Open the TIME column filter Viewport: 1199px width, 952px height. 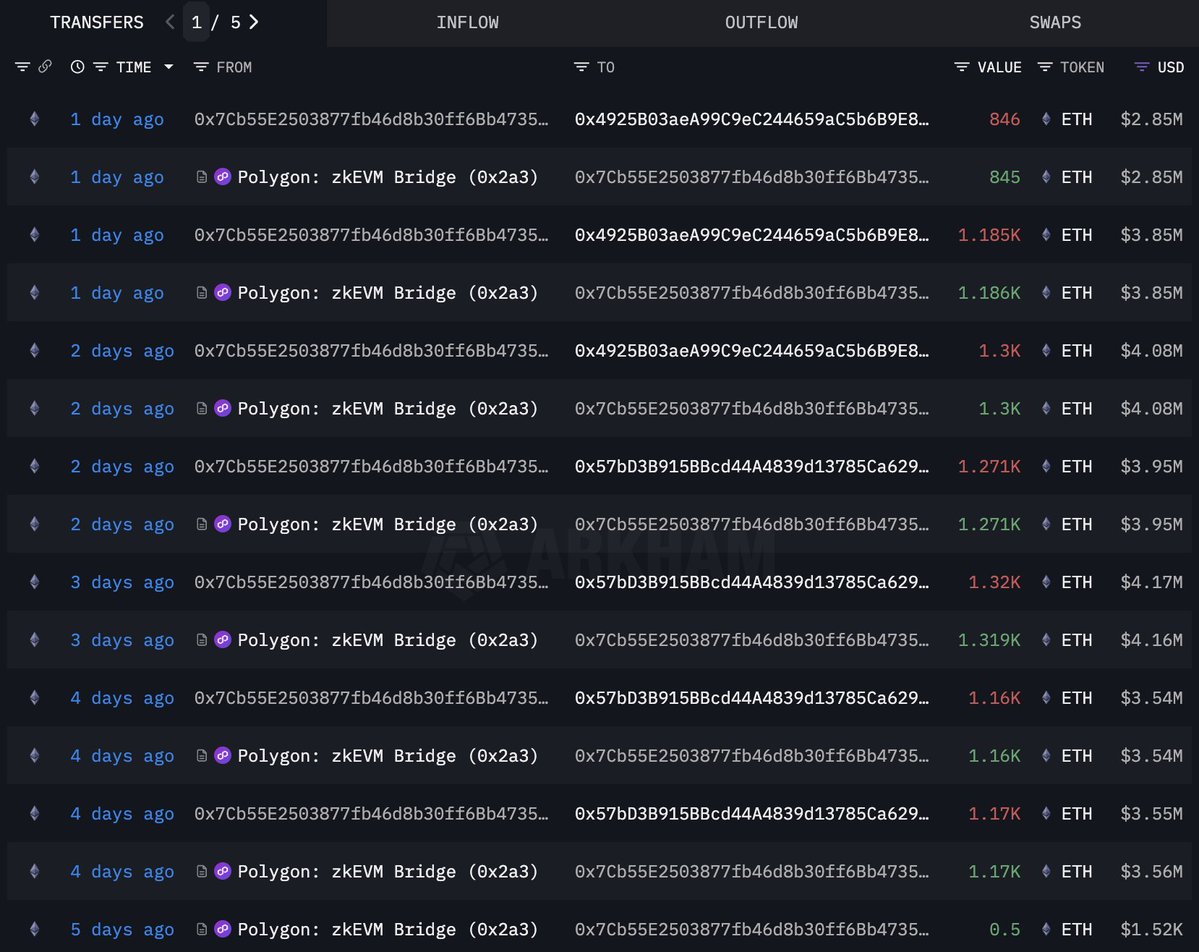(x=100, y=67)
